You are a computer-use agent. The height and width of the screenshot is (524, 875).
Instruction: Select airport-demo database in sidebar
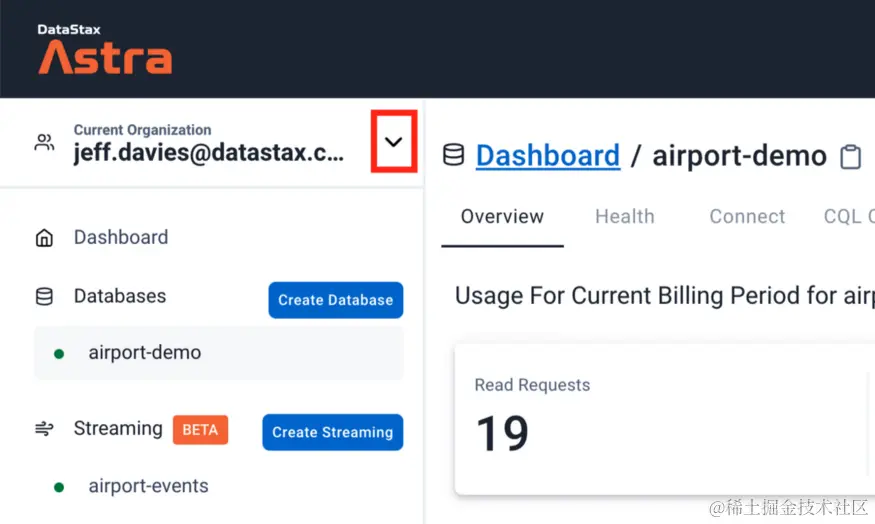(x=145, y=353)
